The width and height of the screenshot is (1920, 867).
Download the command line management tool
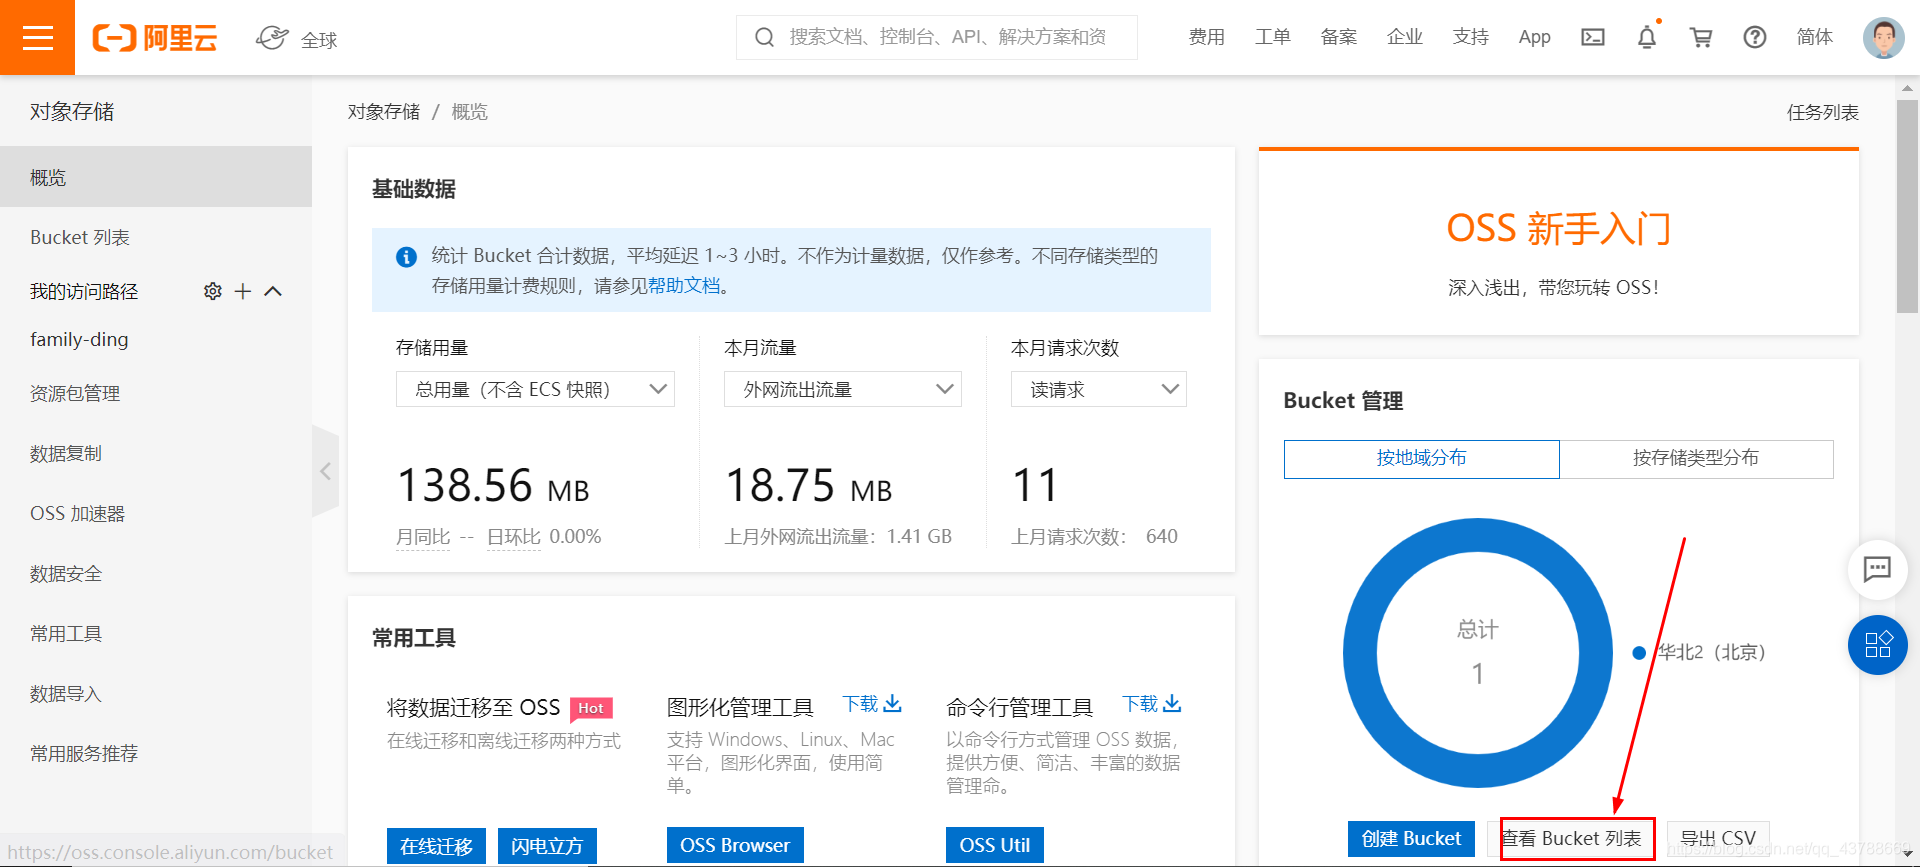[1152, 704]
